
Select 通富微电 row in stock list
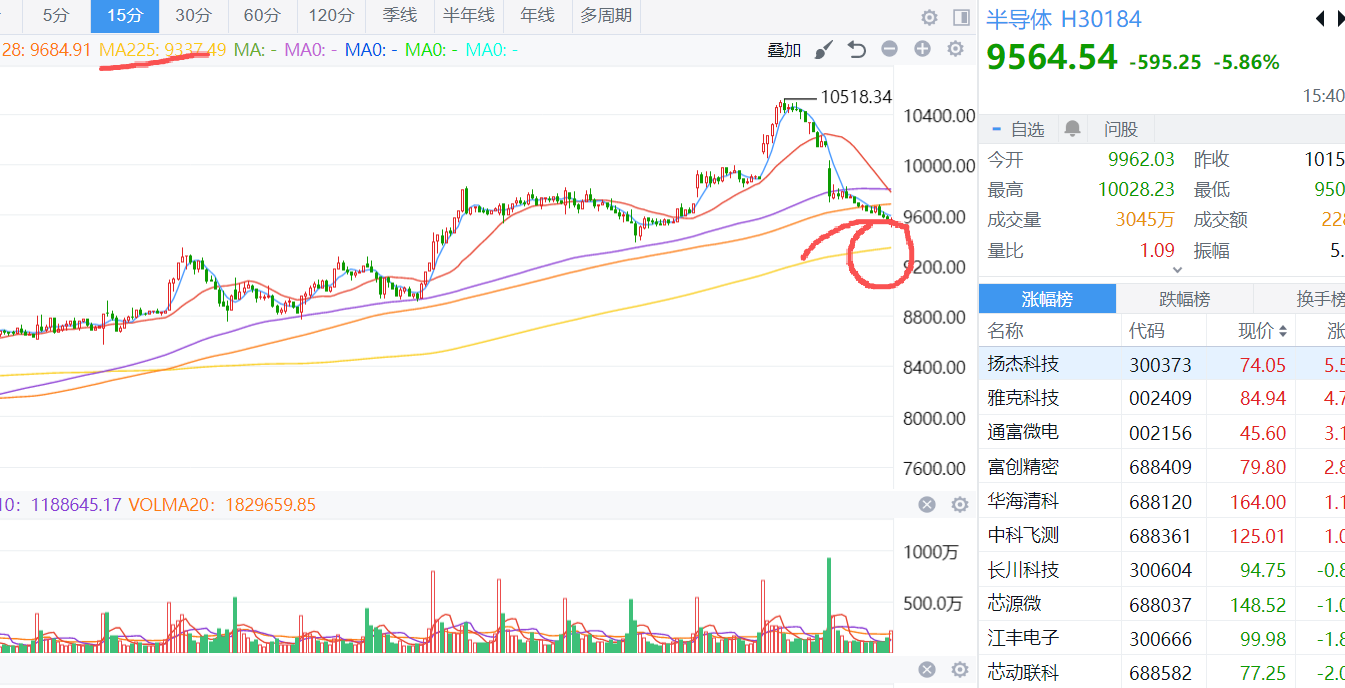1023,432
